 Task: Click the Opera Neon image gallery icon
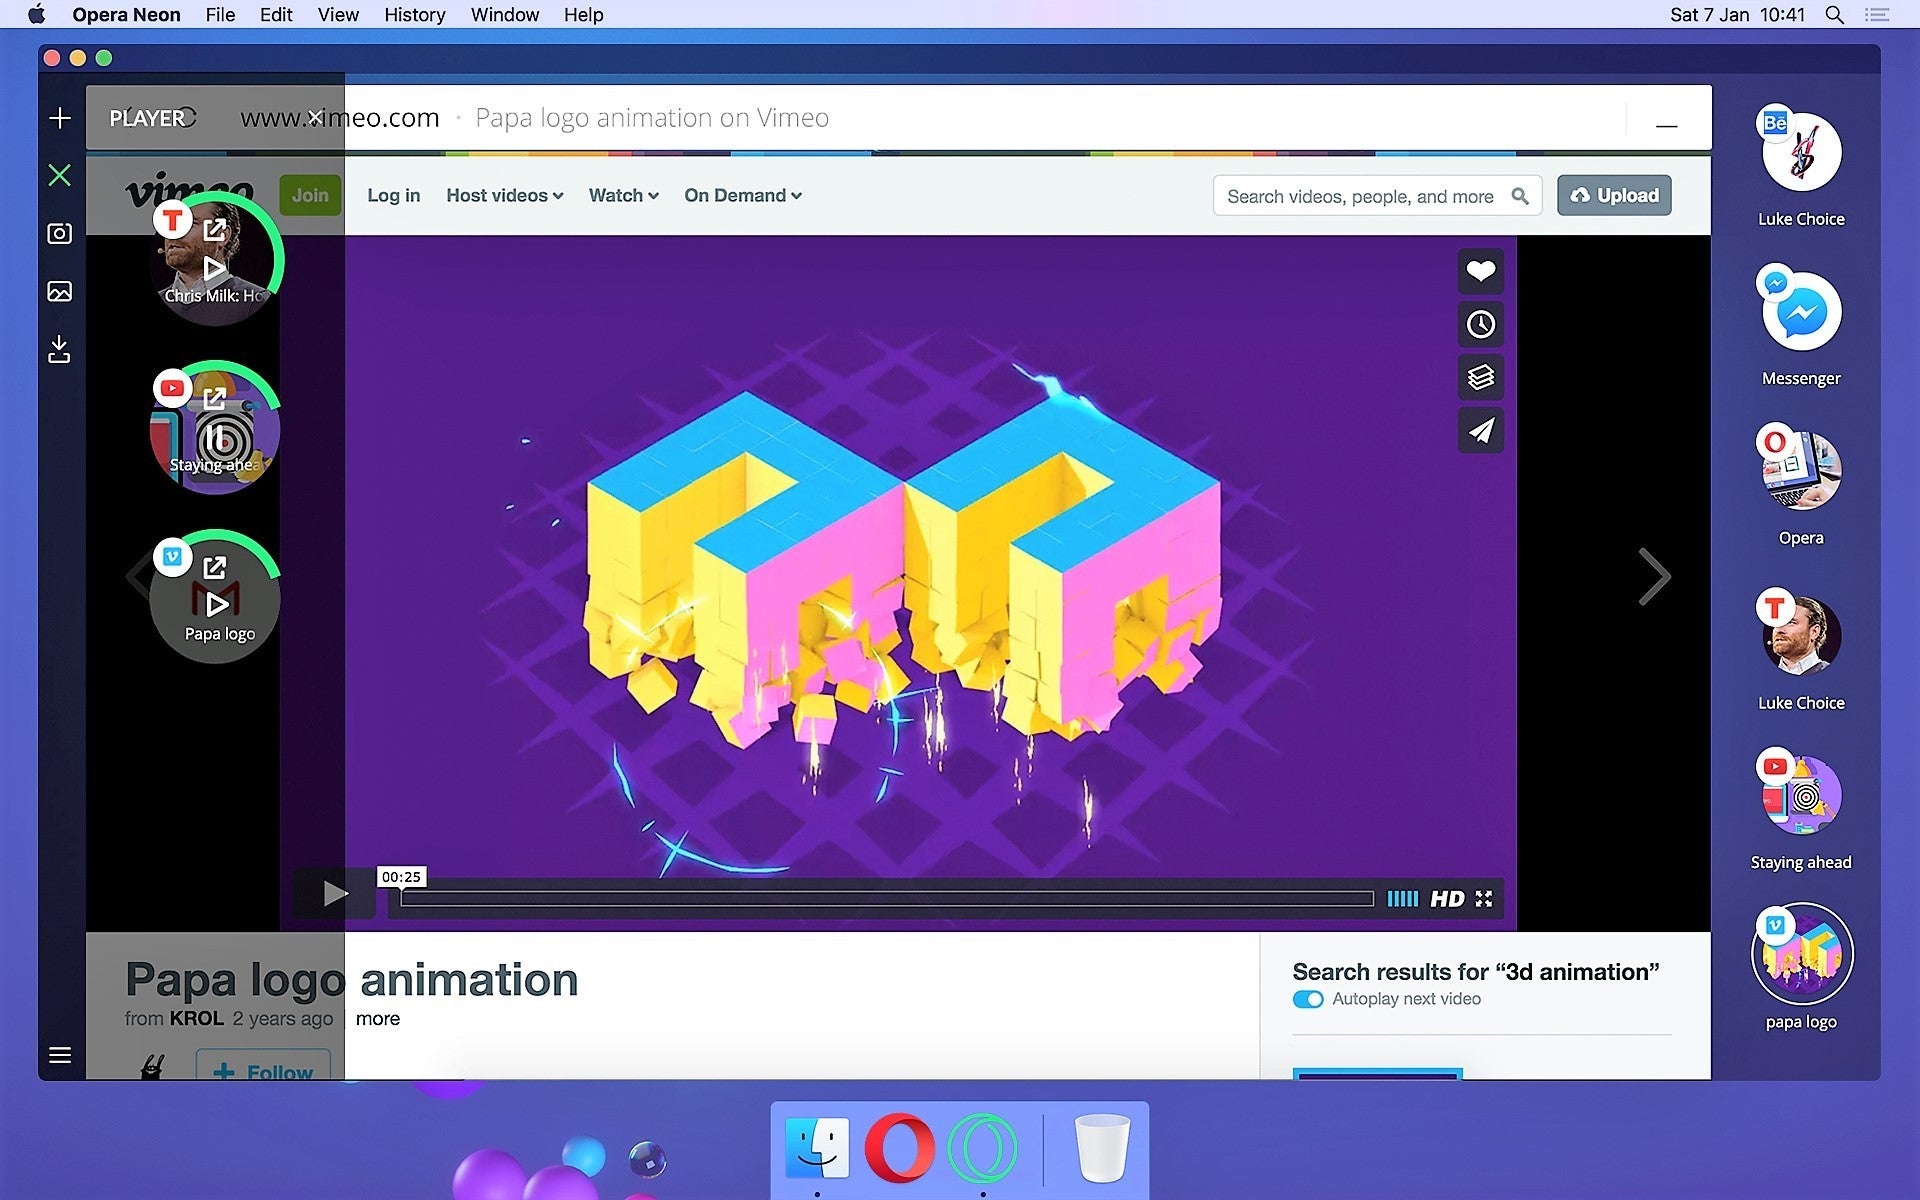pos(59,290)
